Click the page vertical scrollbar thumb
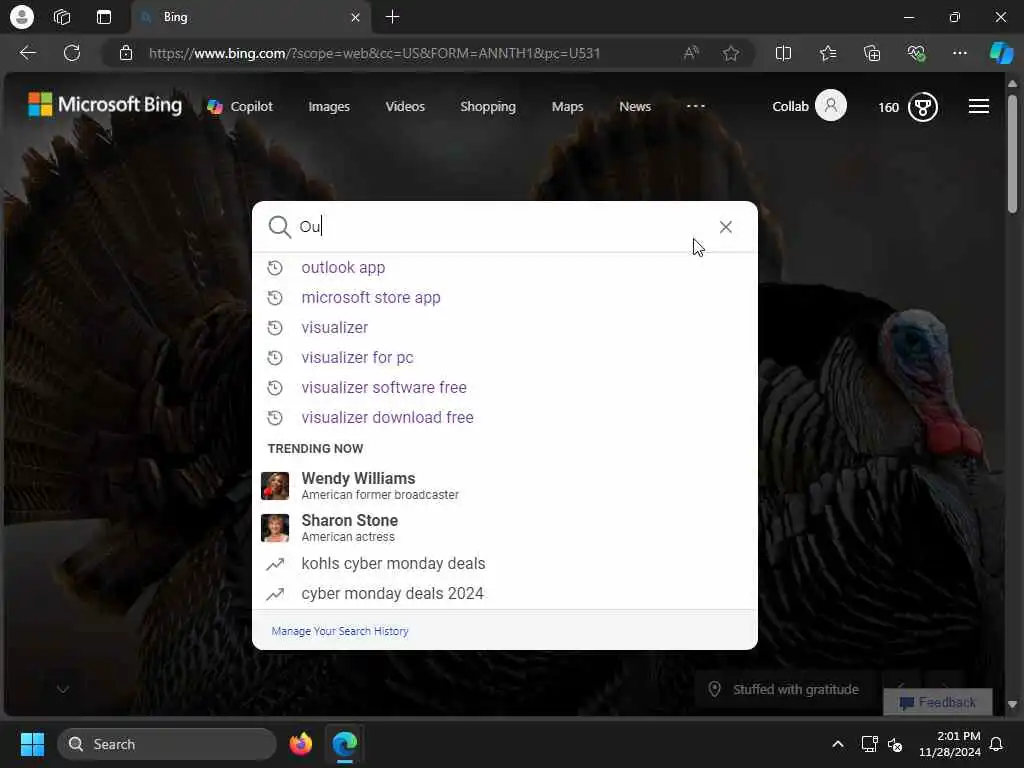 click(1012, 153)
